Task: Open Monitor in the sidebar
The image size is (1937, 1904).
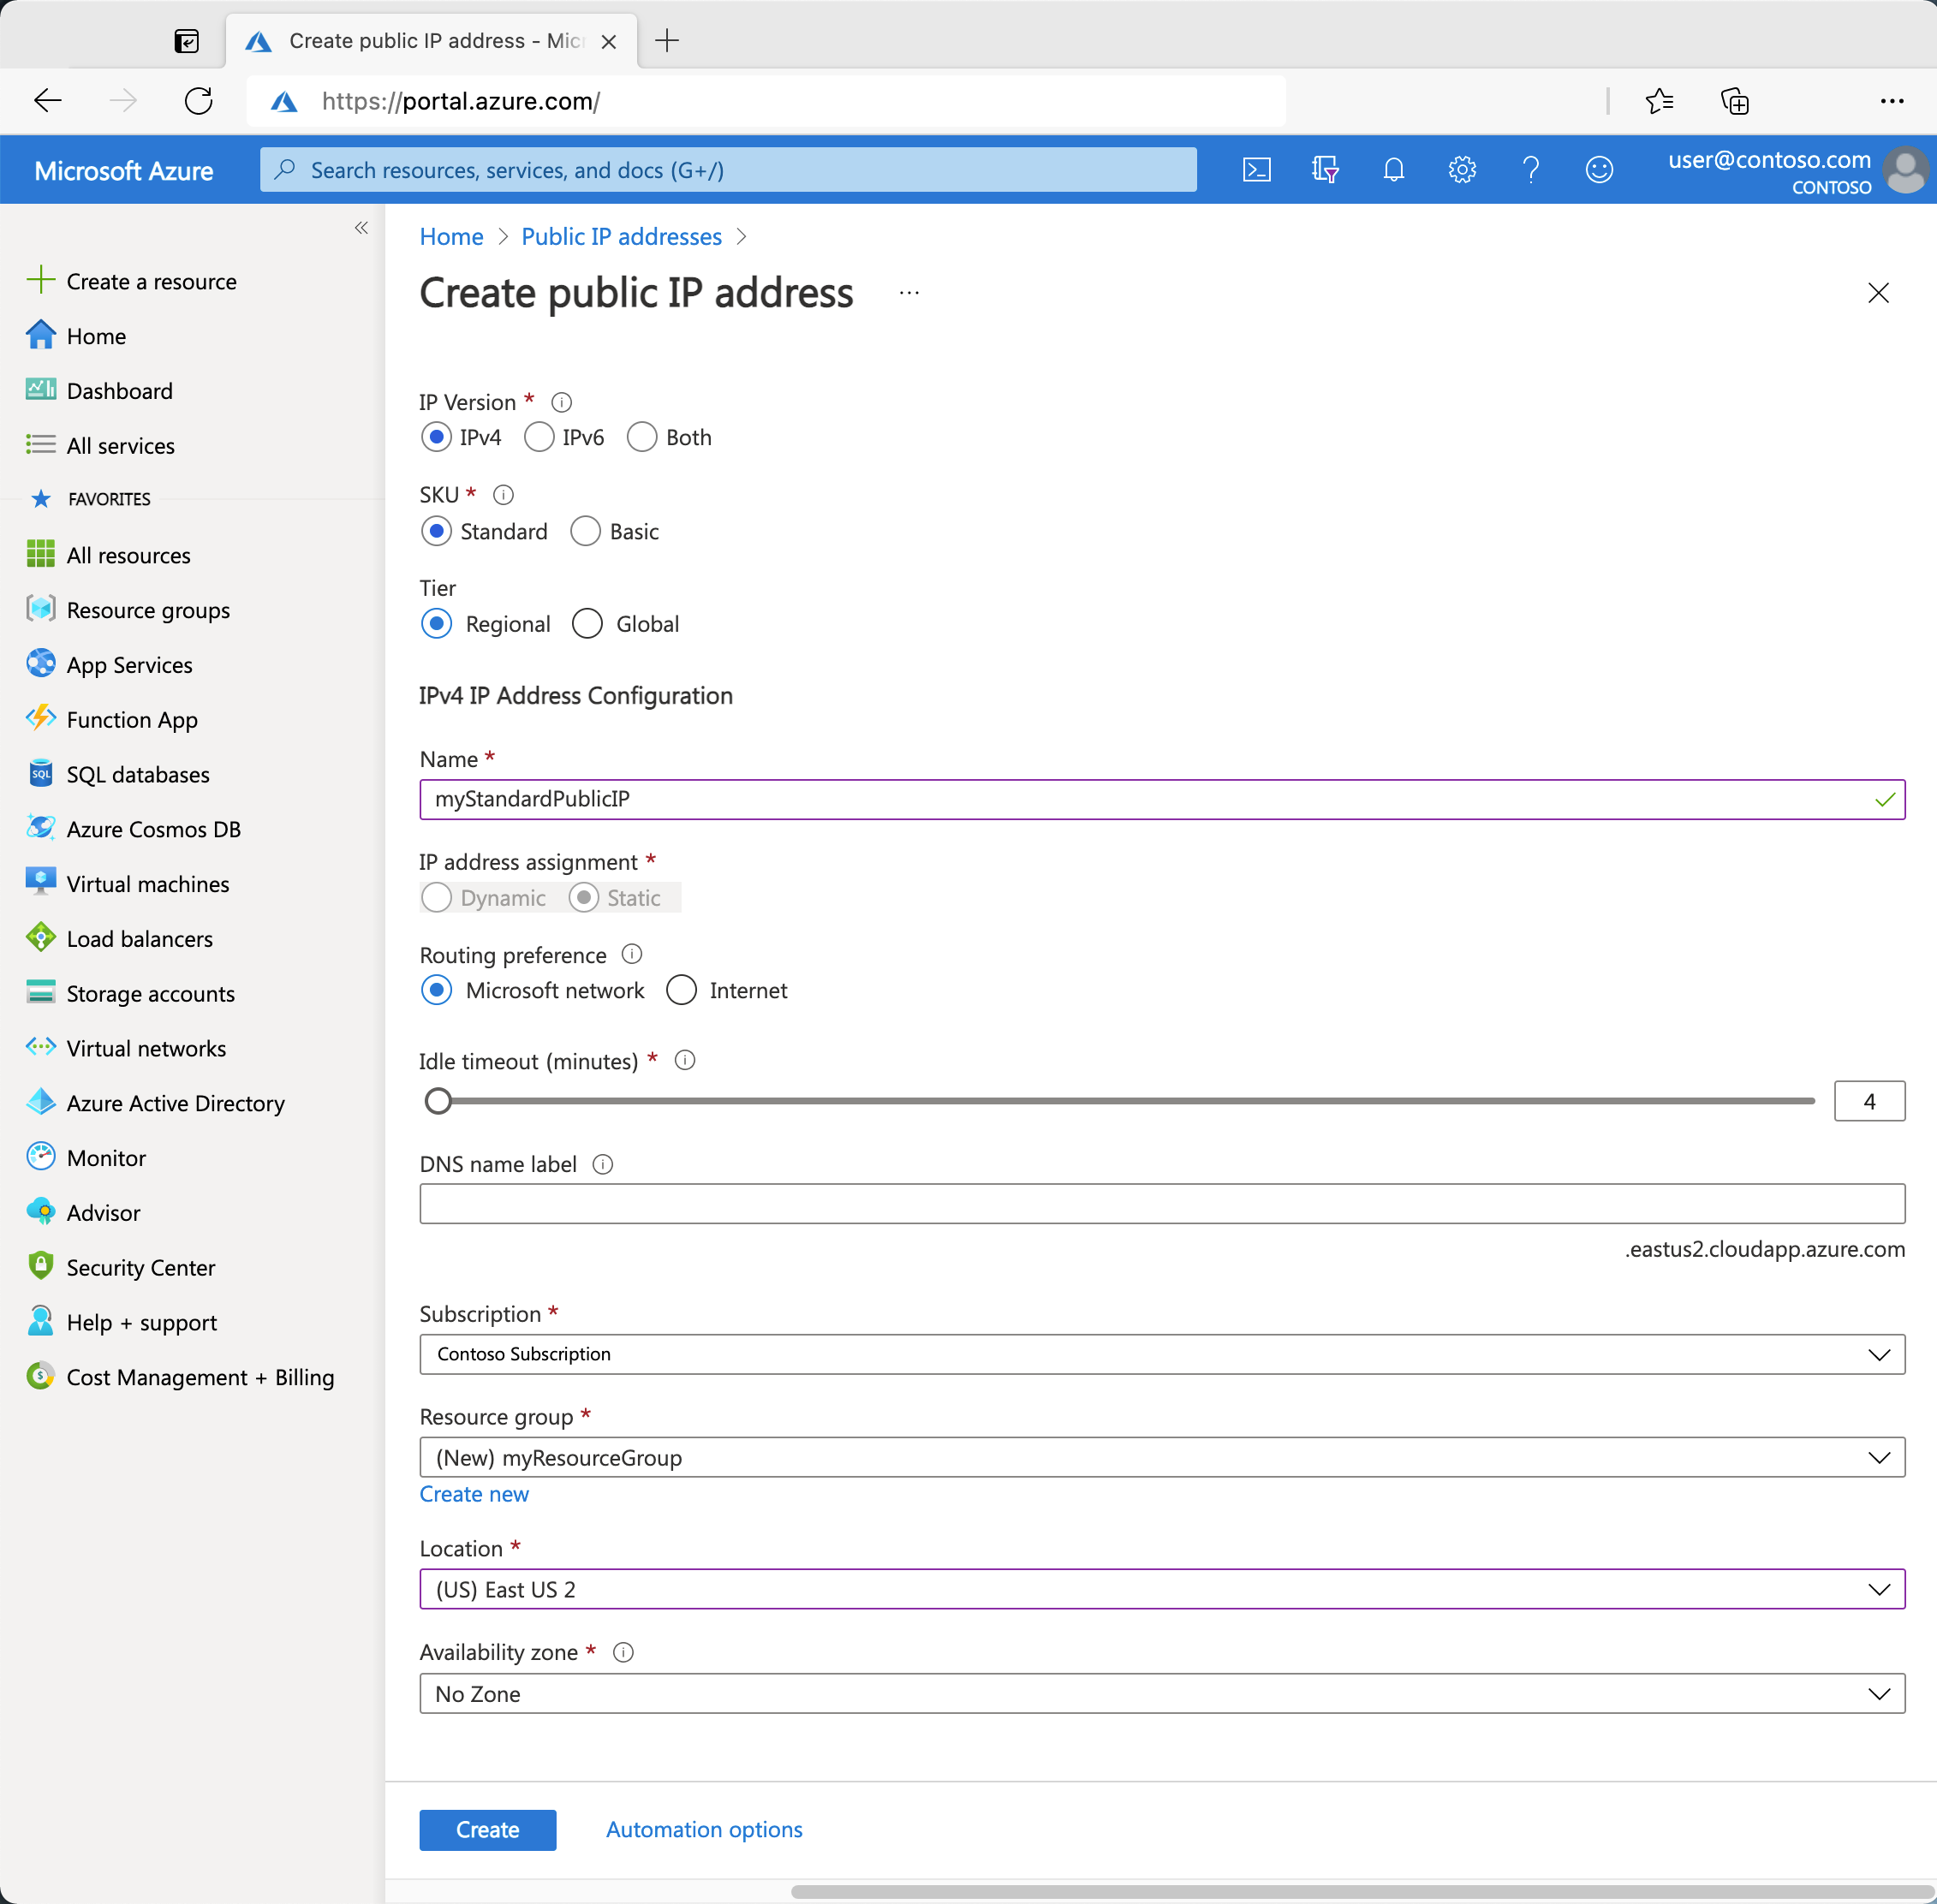Action: 106,1157
